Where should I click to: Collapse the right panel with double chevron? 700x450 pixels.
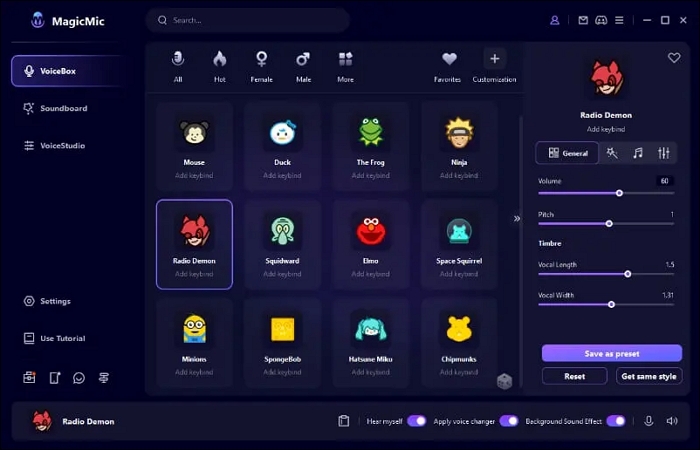pyautogui.click(x=517, y=218)
